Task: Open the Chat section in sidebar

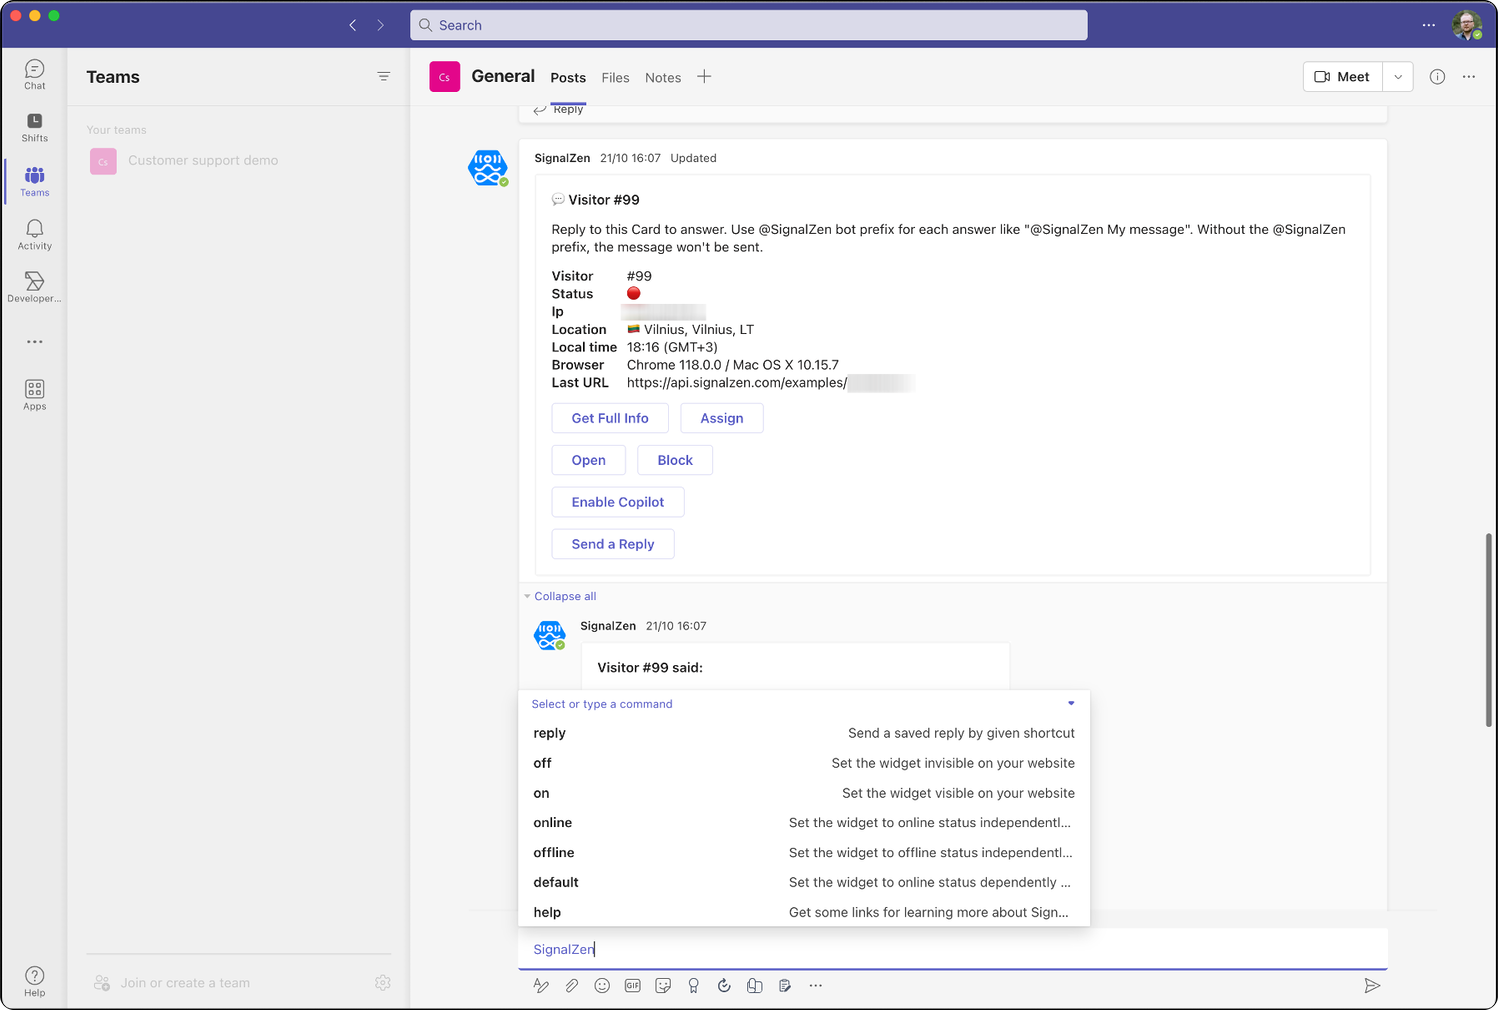Action: [35, 75]
